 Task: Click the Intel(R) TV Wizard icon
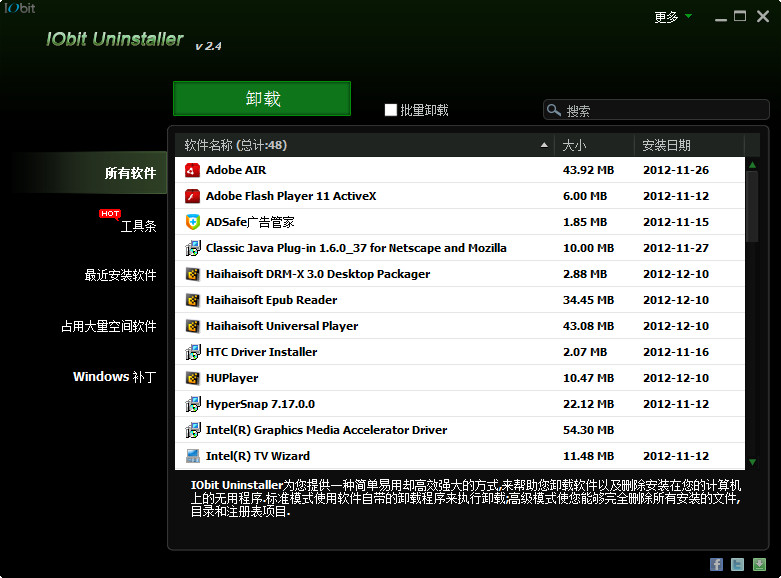click(x=192, y=456)
